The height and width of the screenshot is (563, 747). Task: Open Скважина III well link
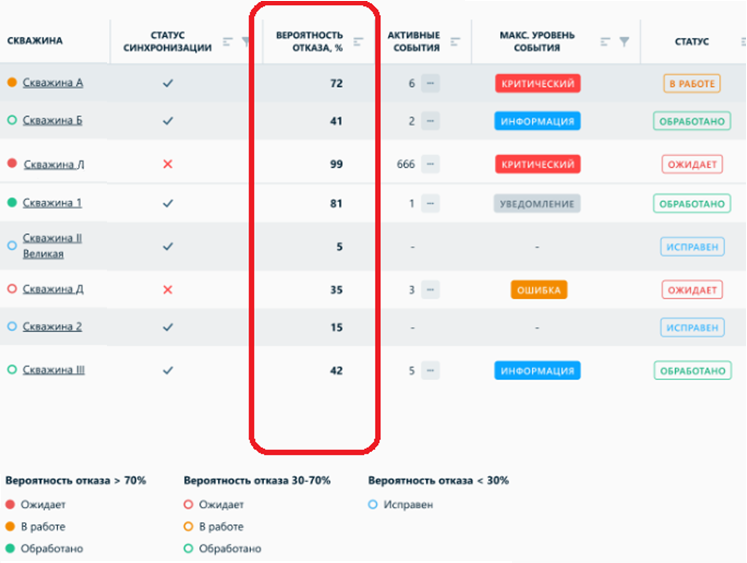(x=54, y=370)
